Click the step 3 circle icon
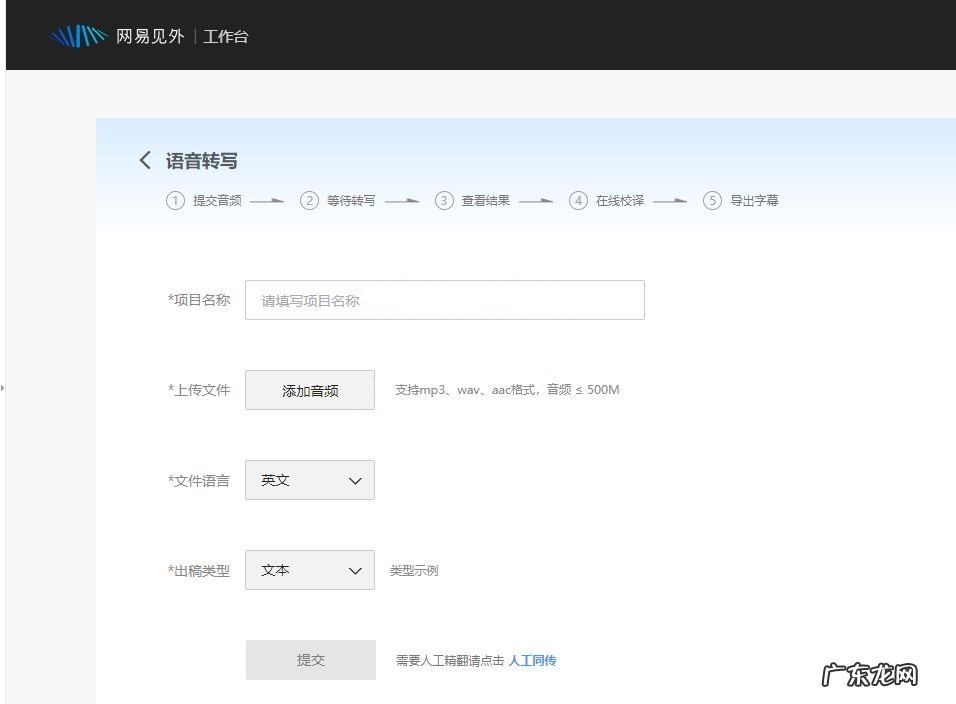Viewport: 956px width, 704px height. coord(444,200)
